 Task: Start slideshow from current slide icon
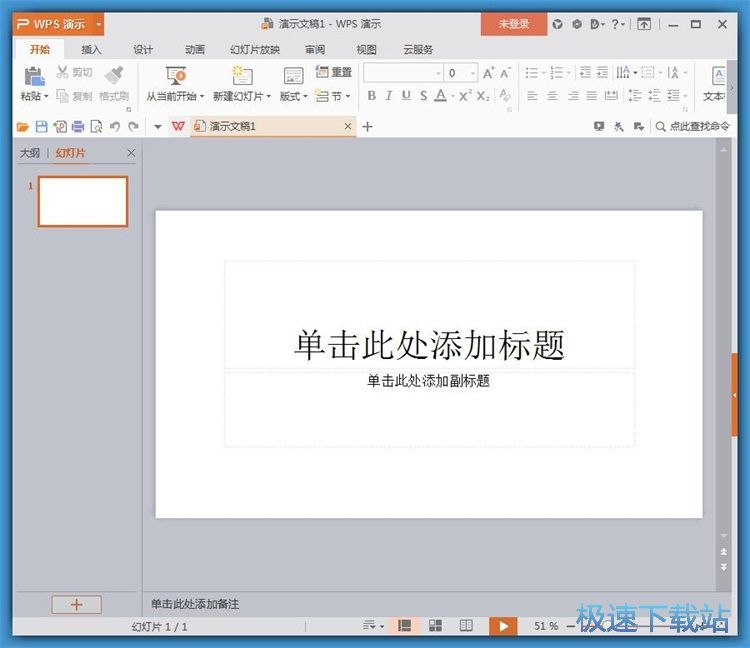click(176, 76)
